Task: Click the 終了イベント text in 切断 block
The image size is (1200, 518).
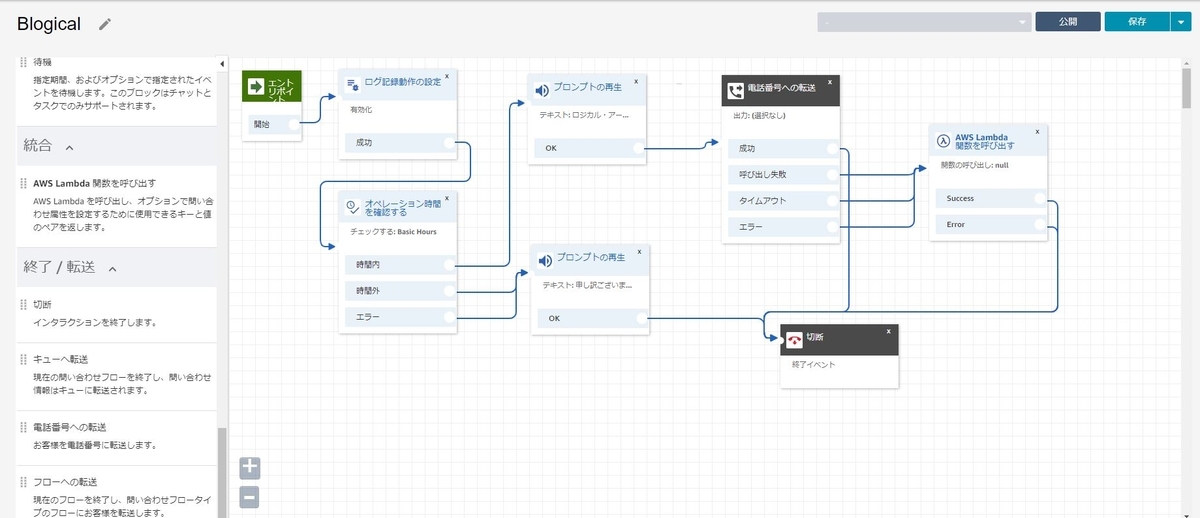Action: click(x=815, y=365)
